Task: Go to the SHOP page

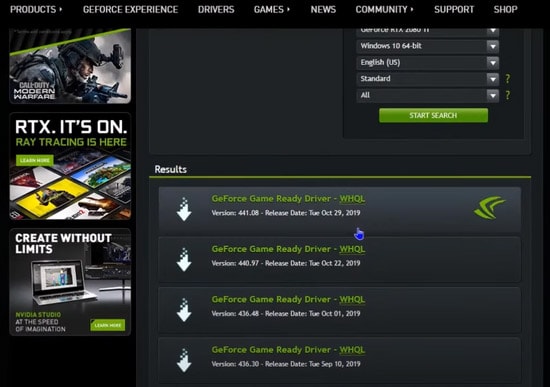Action: (505, 9)
